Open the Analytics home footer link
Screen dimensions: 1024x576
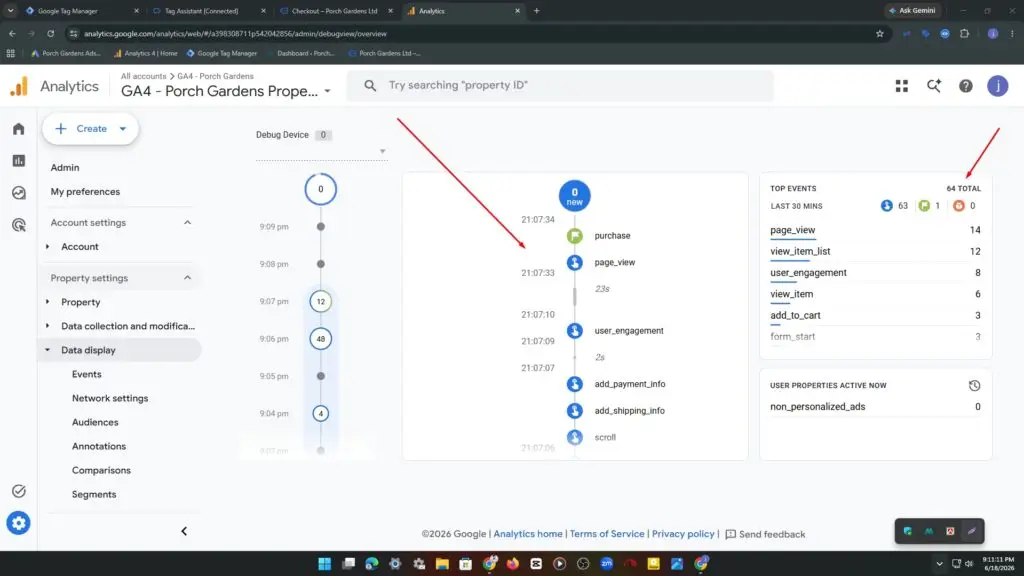pos(528,534)
